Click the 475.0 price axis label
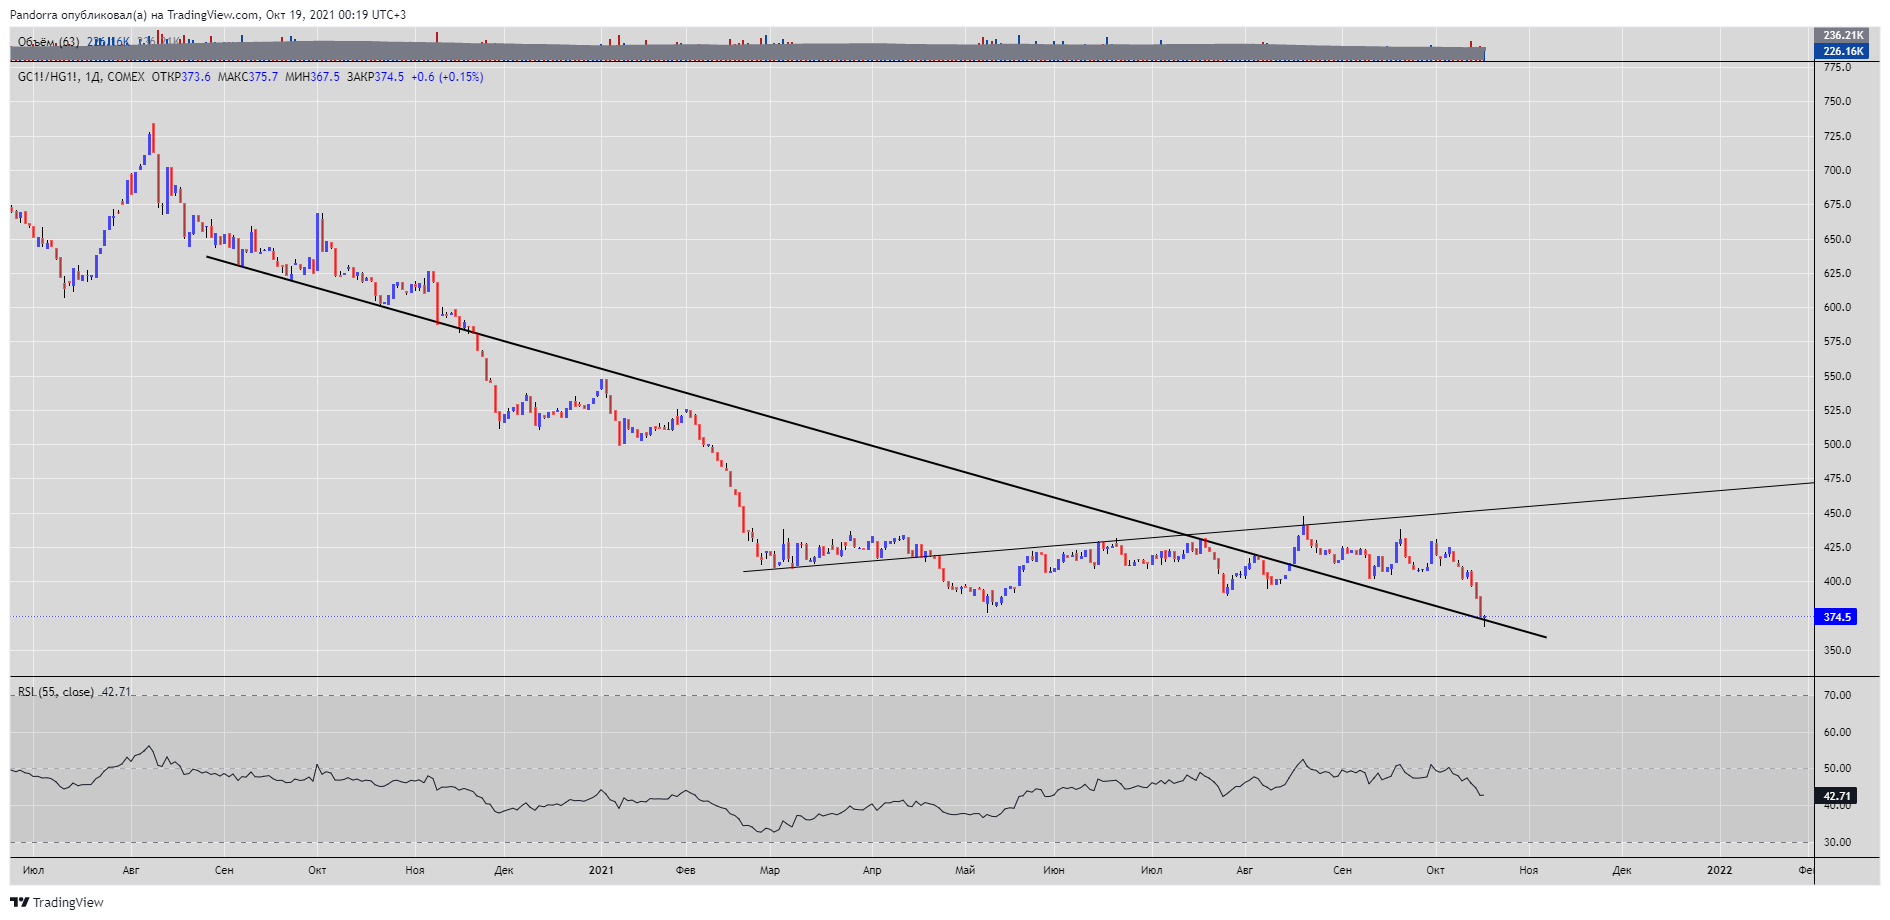 (x=1837, y=478)
